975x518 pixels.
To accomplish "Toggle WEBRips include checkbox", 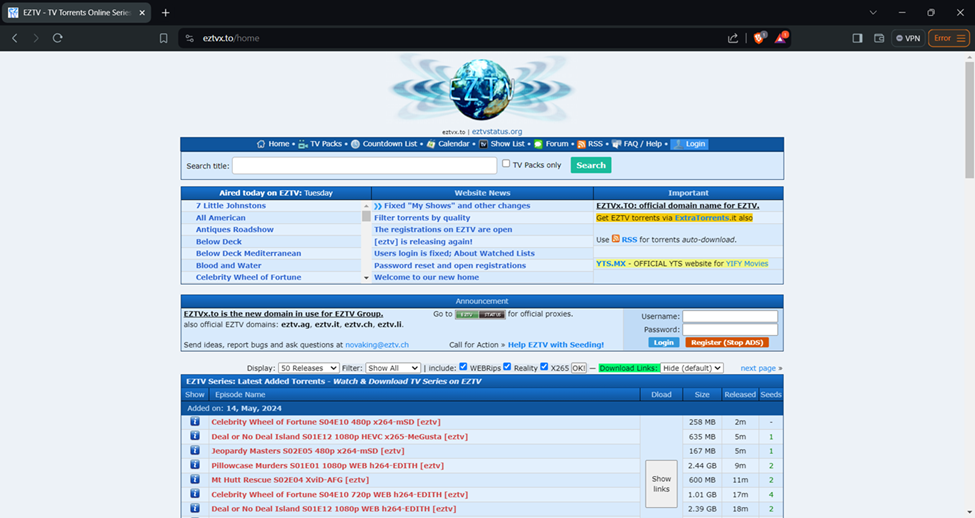I will click(463, 367).
